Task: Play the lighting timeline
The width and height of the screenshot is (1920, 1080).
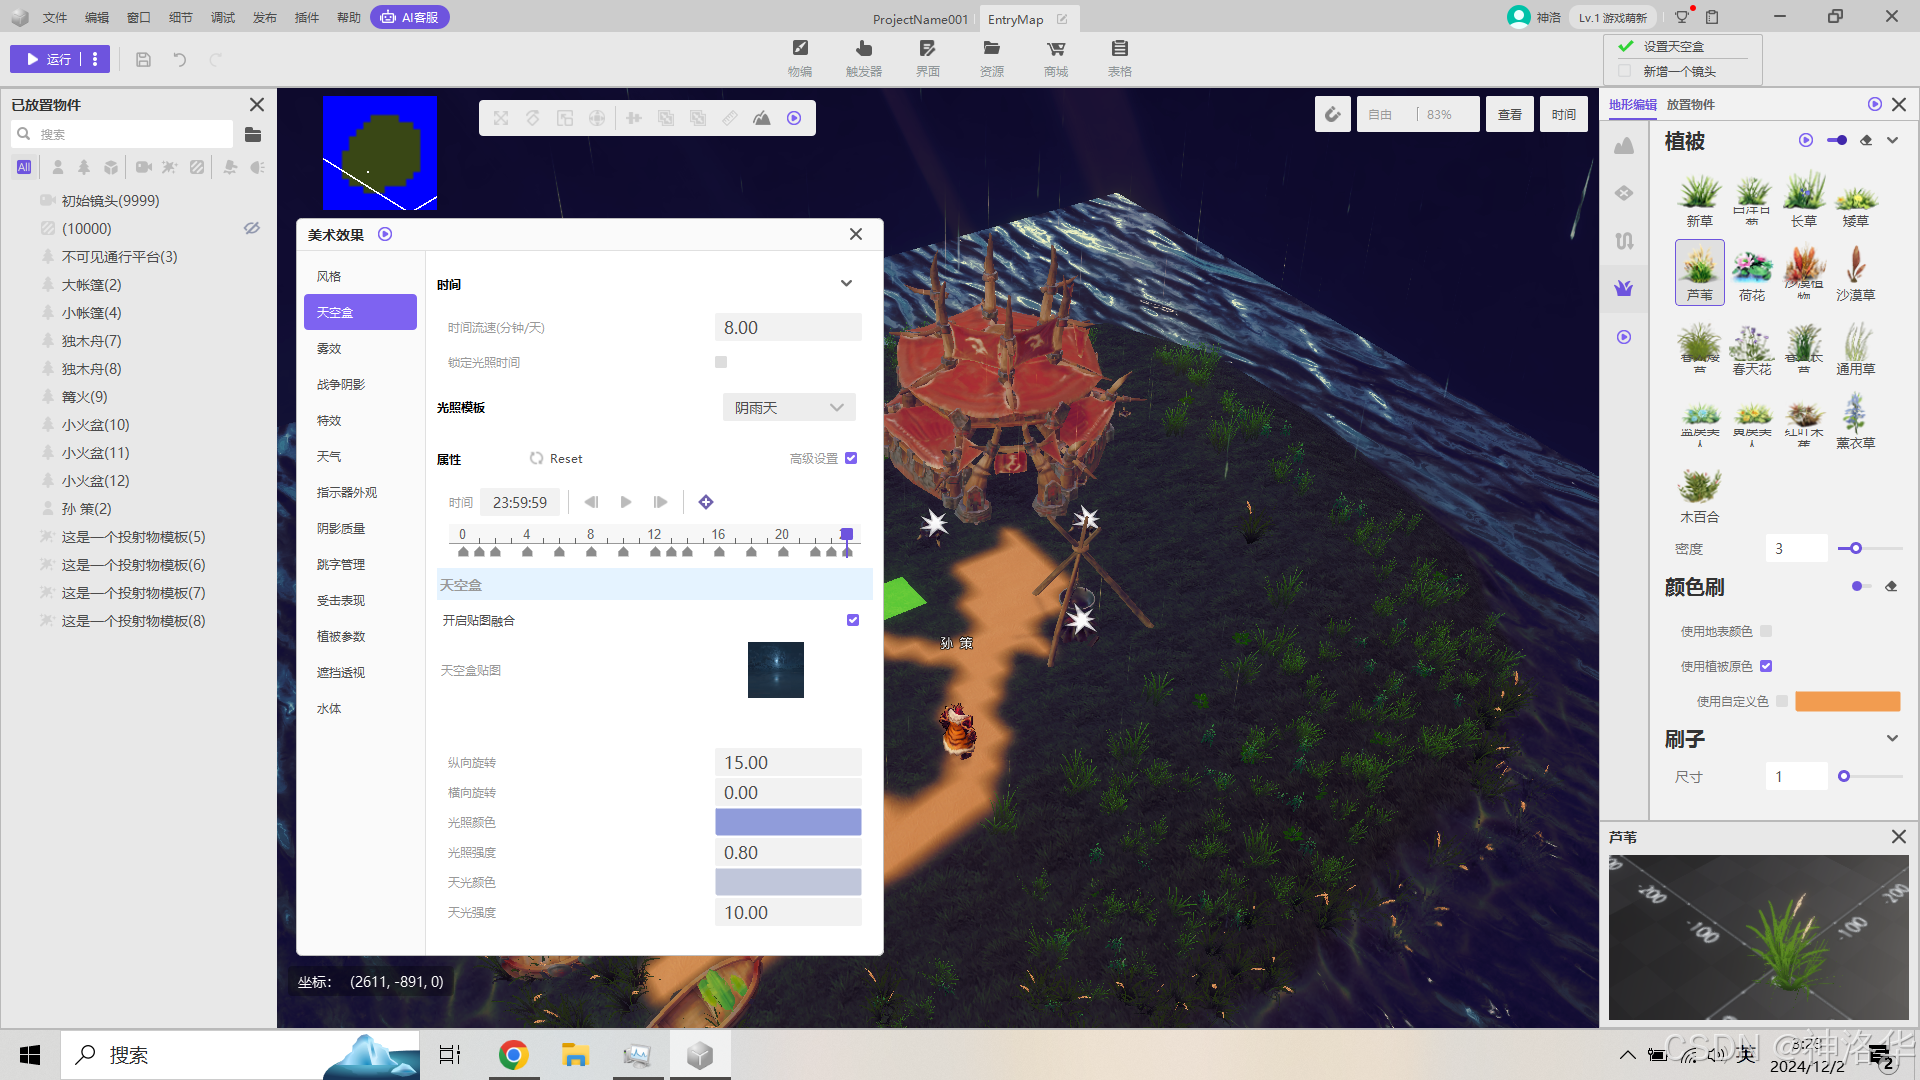Action: (626, 502)
